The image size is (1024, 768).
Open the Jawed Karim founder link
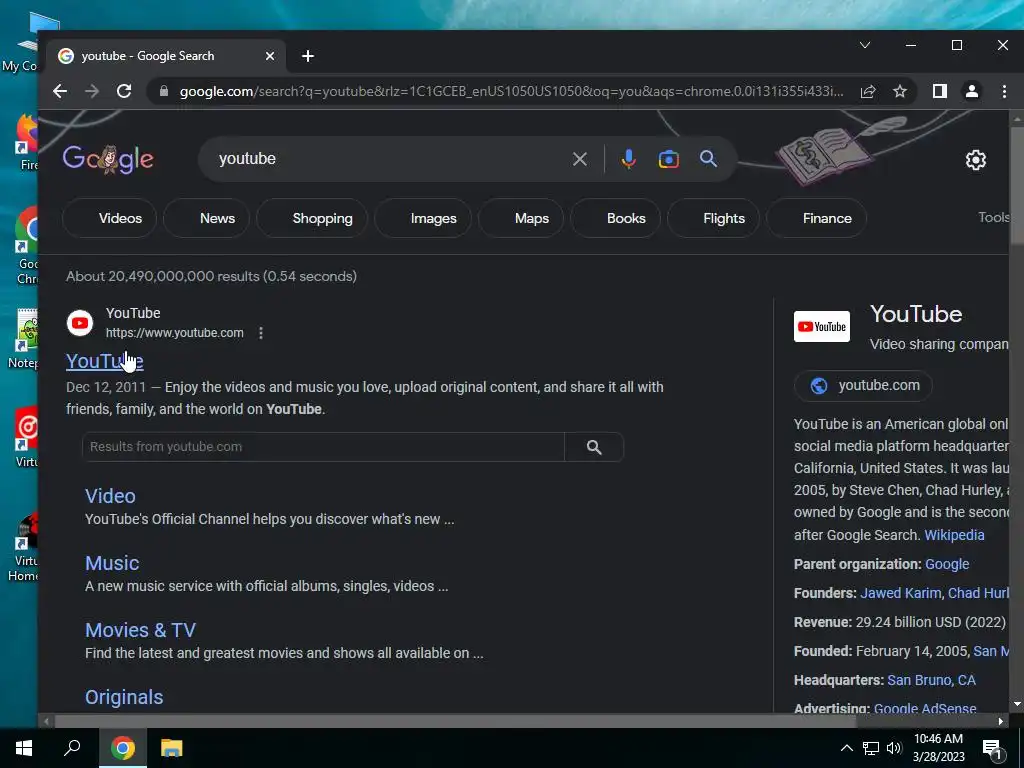pos(901,593)
